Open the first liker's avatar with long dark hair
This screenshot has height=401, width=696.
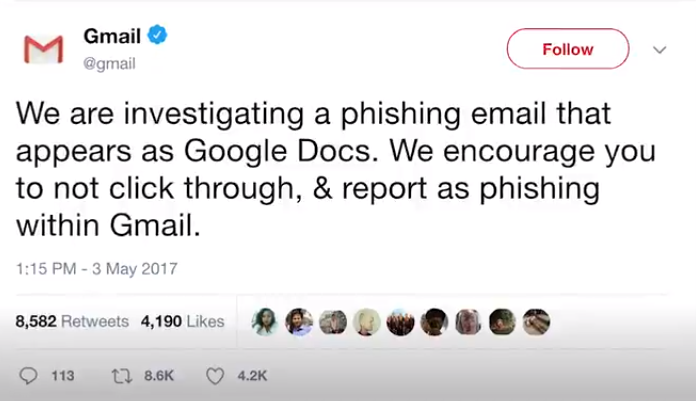tap(265, 322)
